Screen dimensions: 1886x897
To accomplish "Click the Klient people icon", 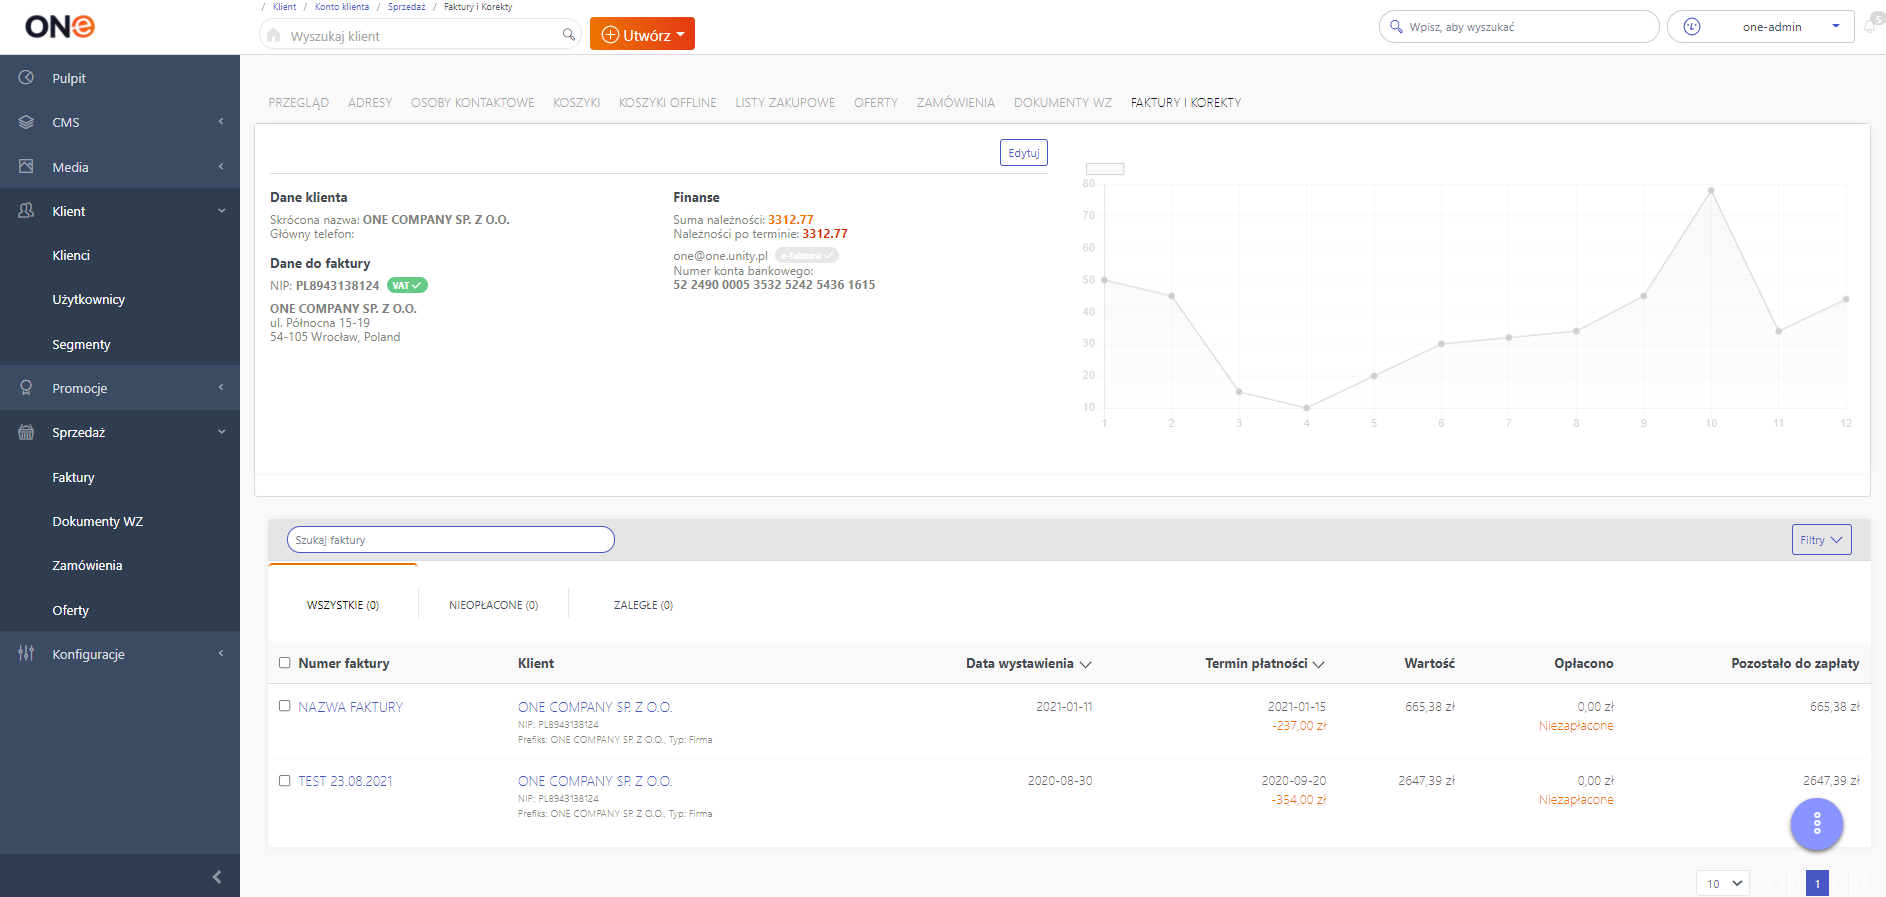I will [x=27, y=211].
